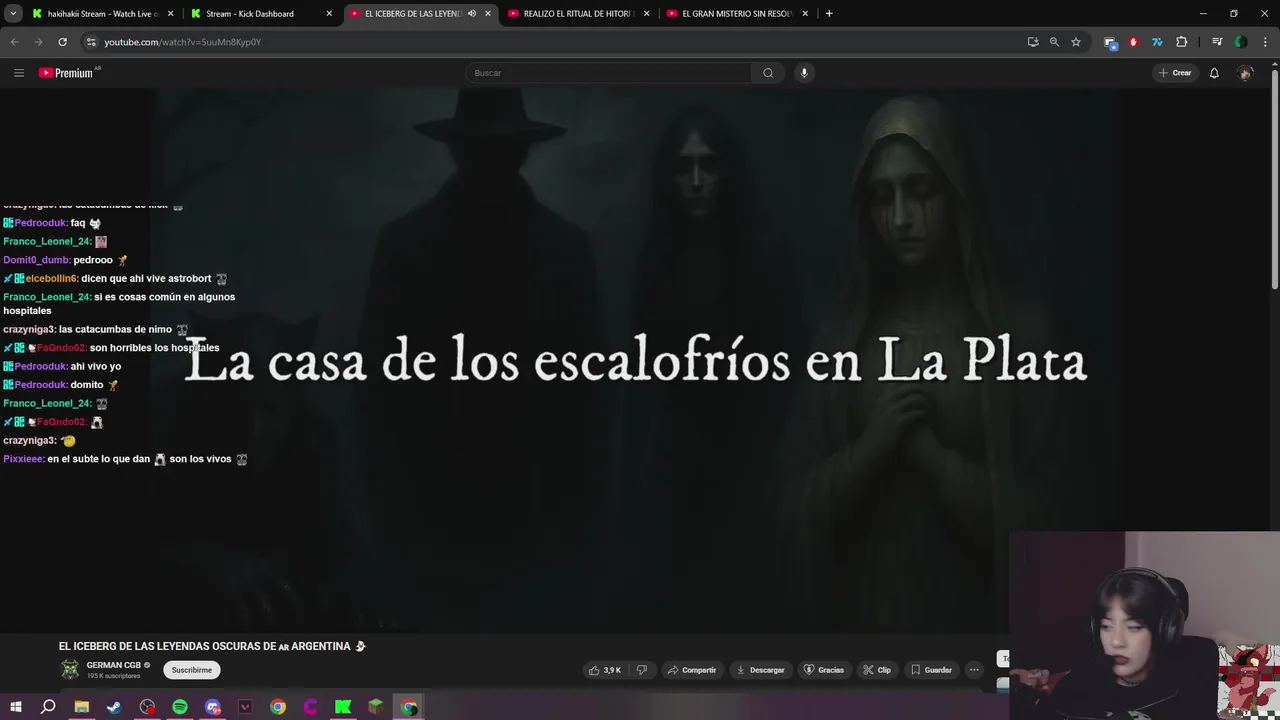Click the Suscribirme button
Screen dimensions: 1280x720
pos(191,670)
